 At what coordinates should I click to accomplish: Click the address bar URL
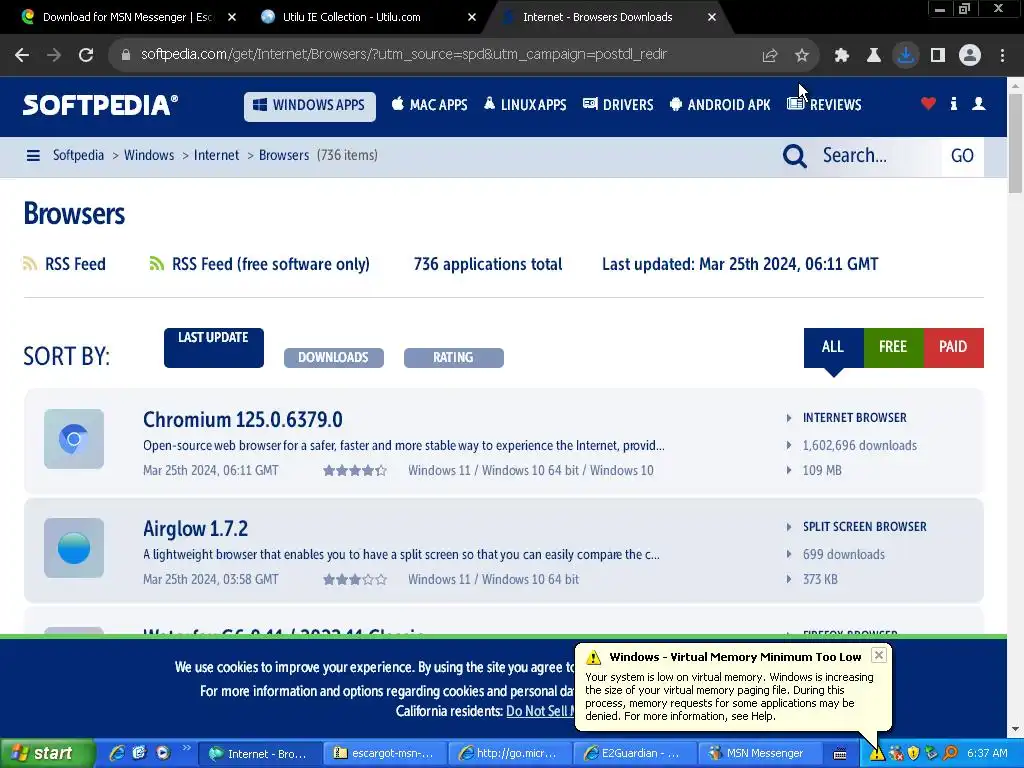point(404,55)
